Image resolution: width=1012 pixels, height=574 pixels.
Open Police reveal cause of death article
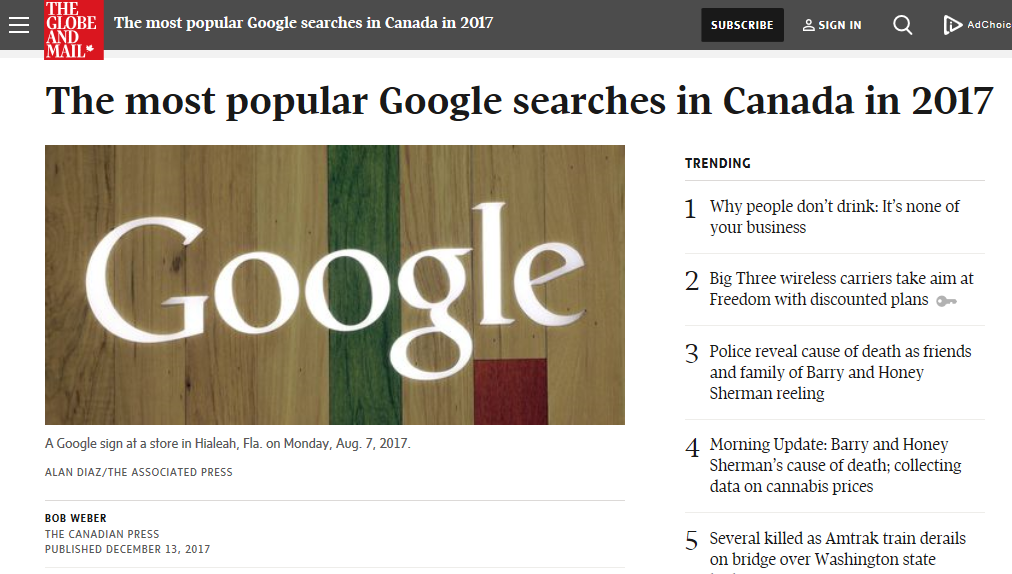coord(840,373)
